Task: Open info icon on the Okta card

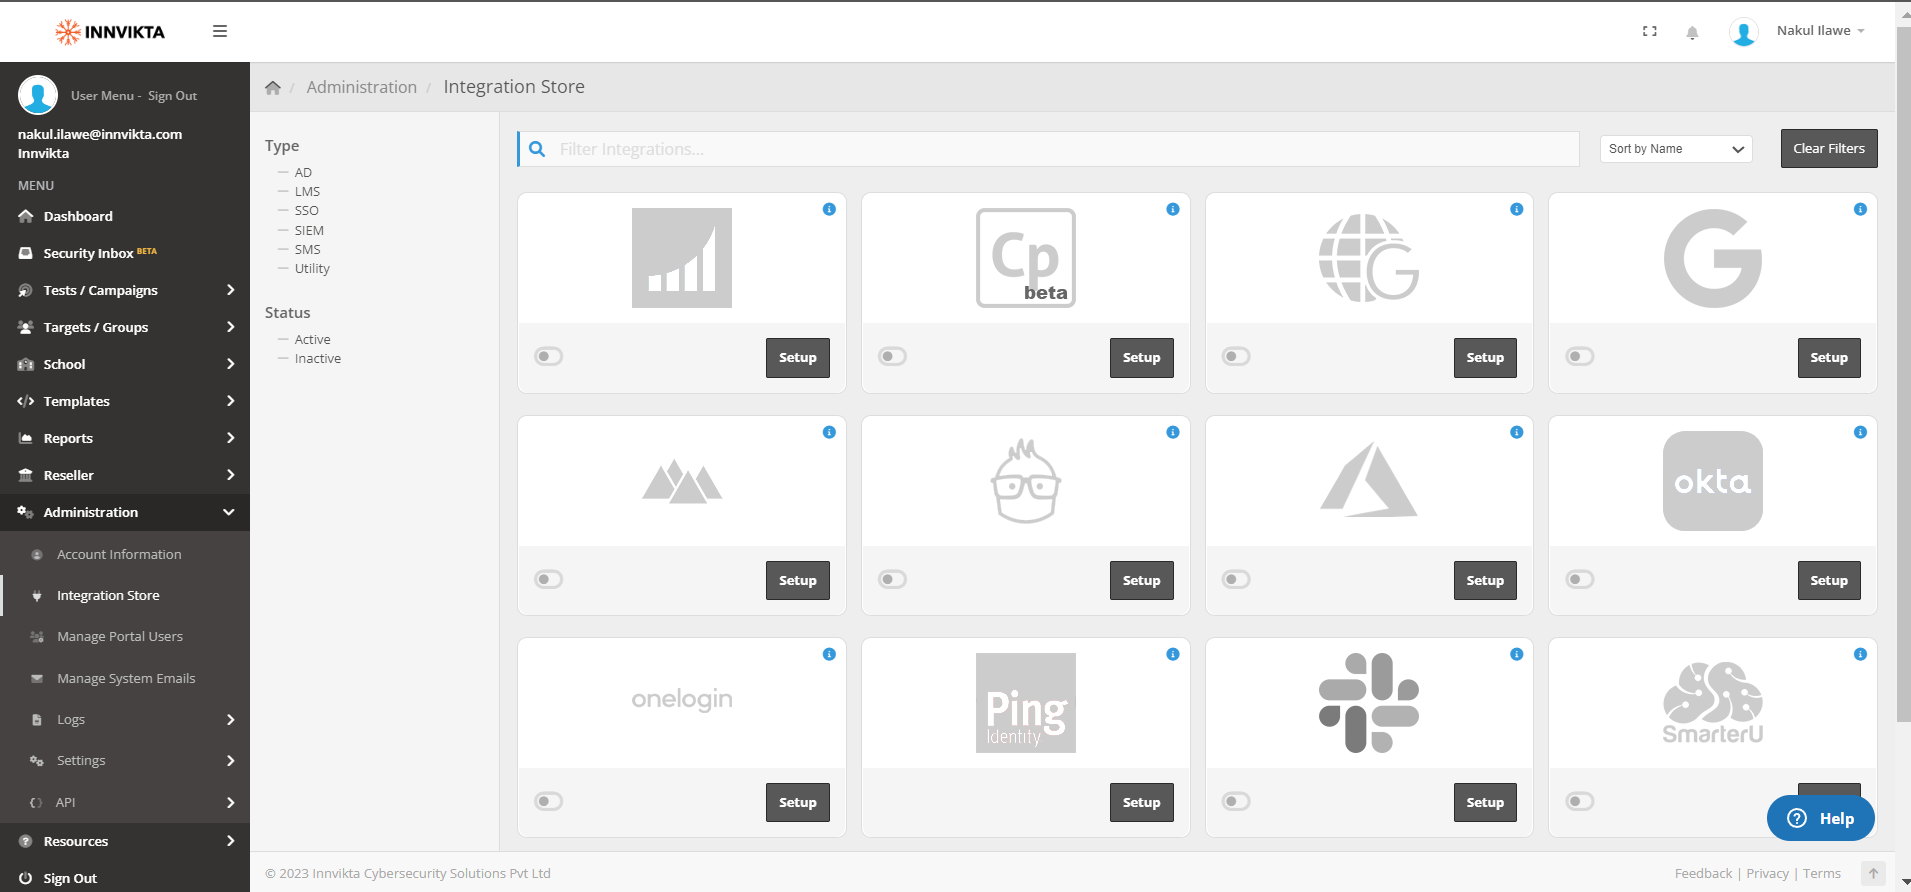Action: [x=1860, y=432]
